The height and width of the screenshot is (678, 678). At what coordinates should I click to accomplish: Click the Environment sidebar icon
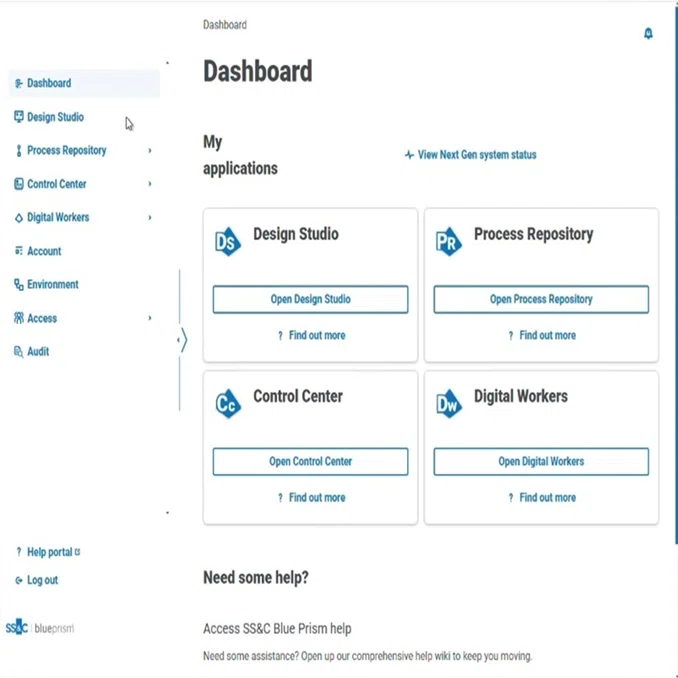coord(18,285)
